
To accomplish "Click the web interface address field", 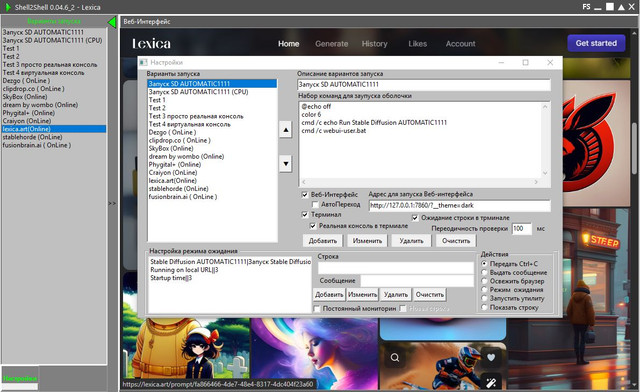I will click(x=460, y=205).
